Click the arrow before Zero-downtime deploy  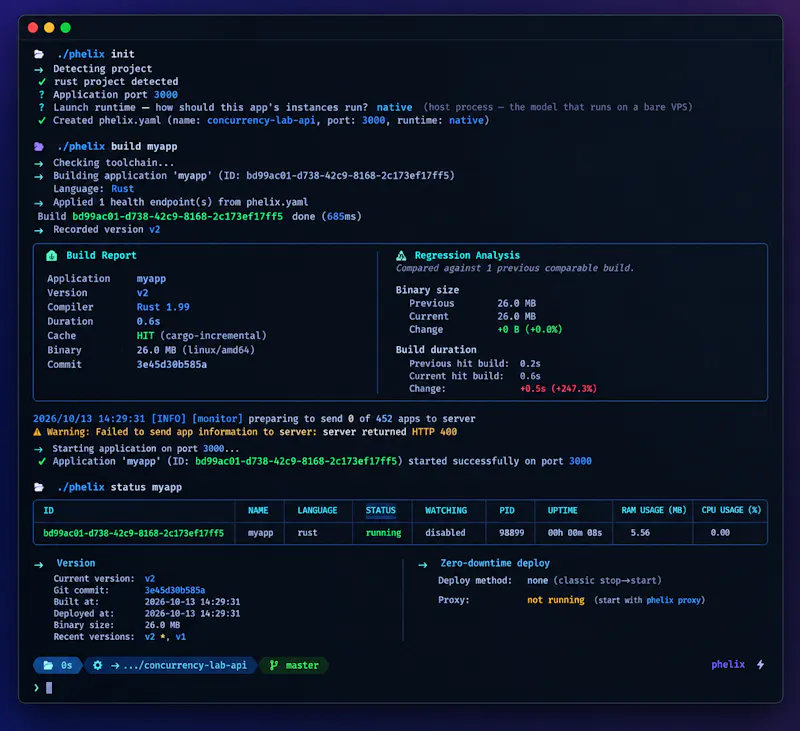422,565
